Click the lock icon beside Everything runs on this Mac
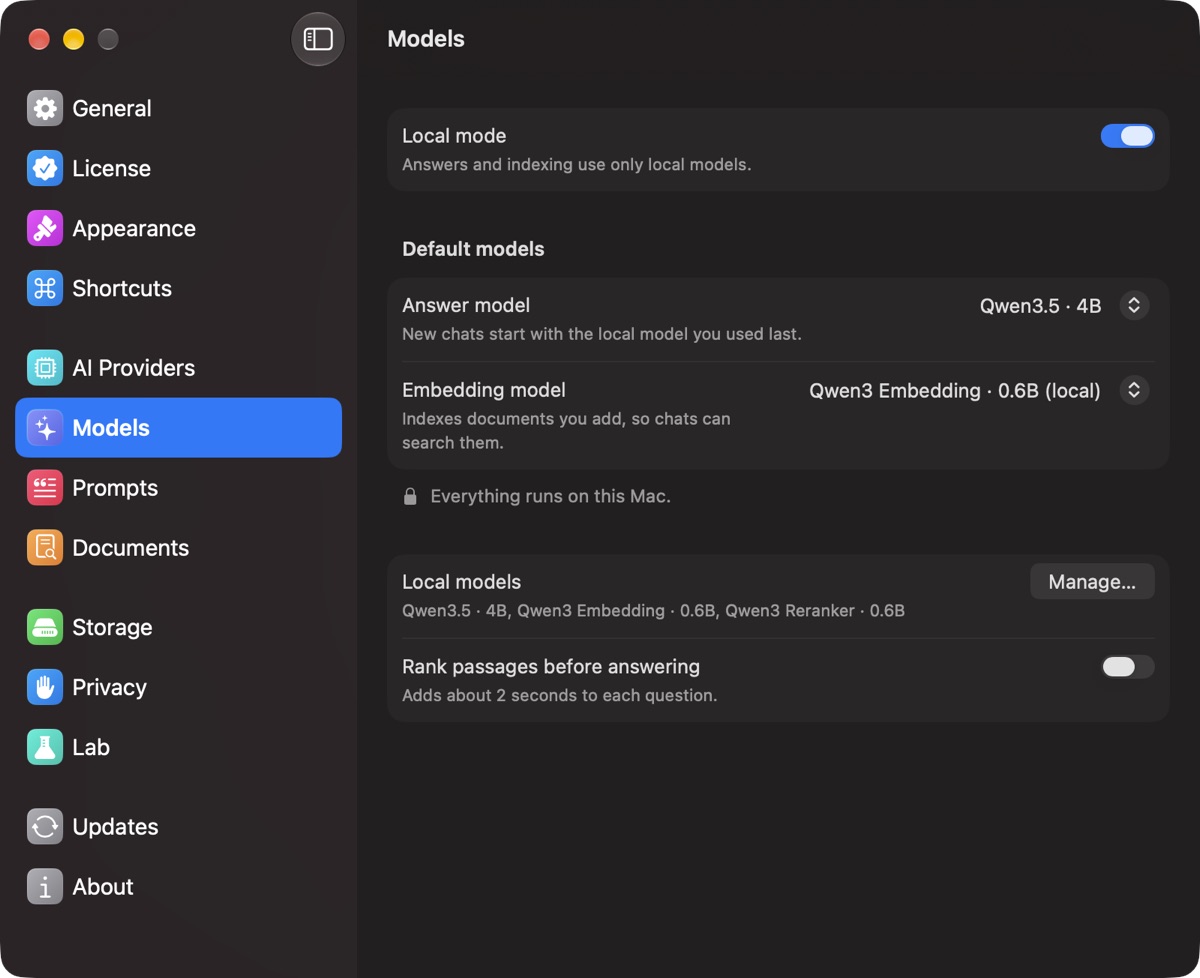 410,496
